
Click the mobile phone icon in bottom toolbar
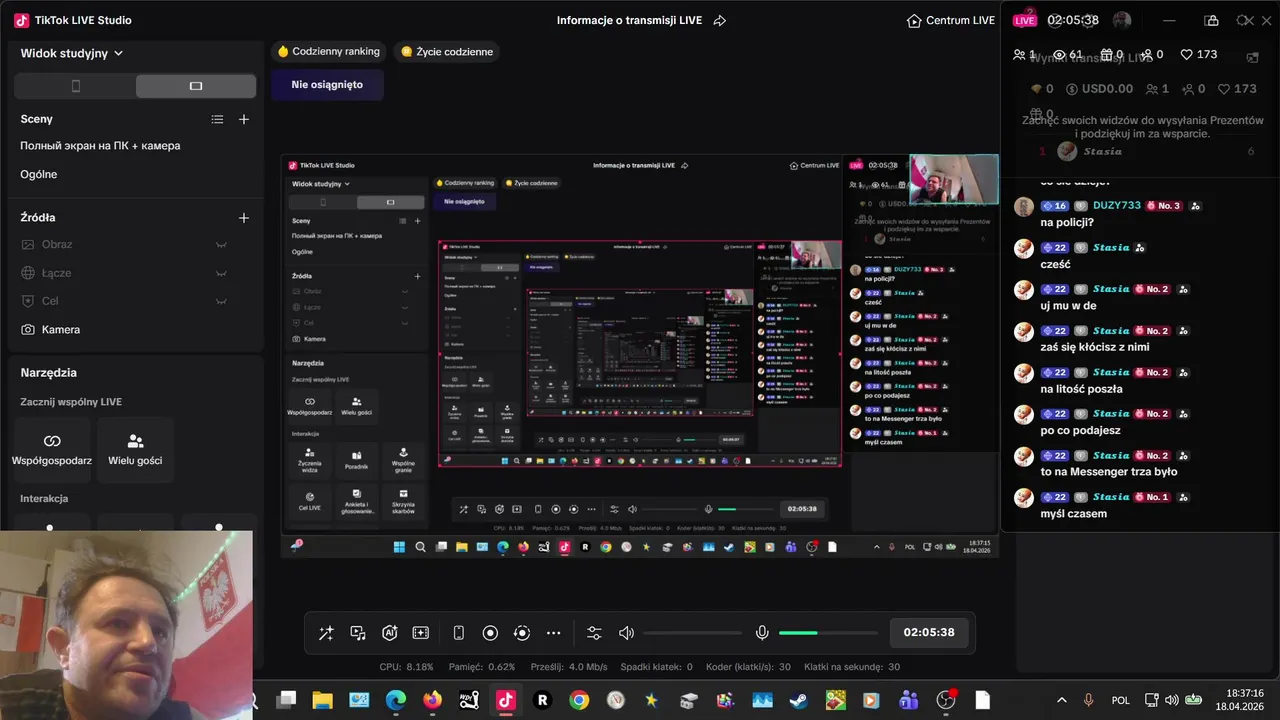click(459, 633)
